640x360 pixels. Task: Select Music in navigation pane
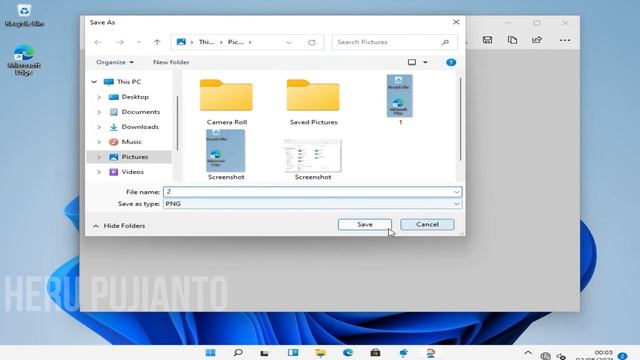pyautogui.click(x=131, y=142)
